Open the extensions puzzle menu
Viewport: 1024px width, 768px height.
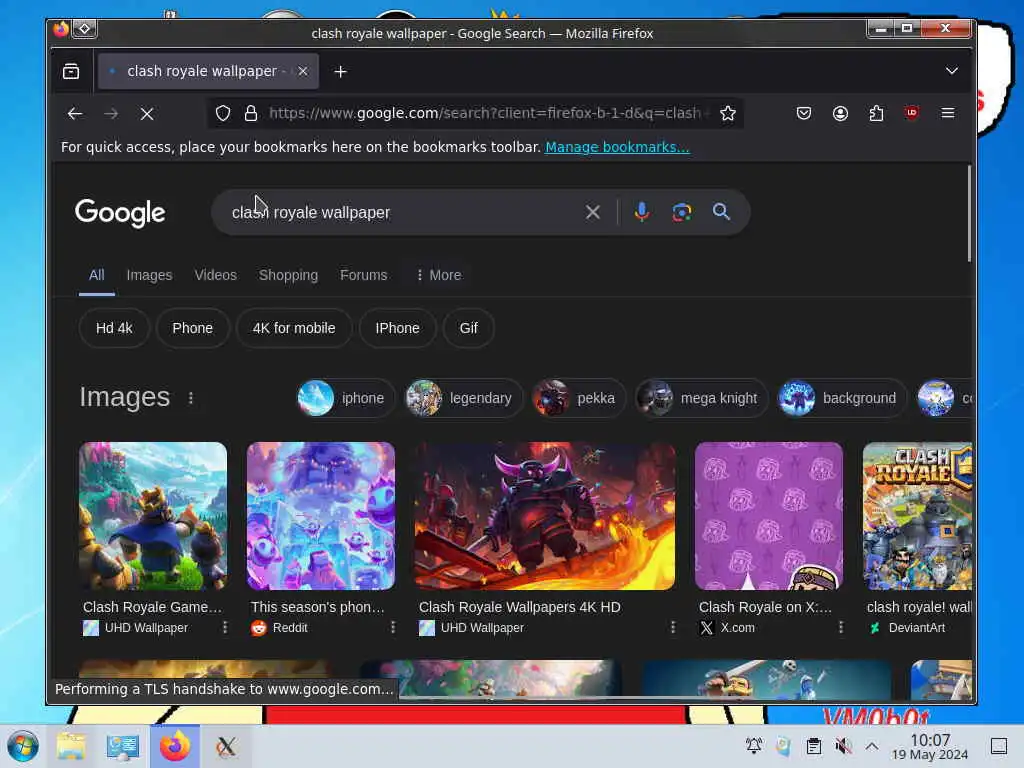click(x=876, y=114)
